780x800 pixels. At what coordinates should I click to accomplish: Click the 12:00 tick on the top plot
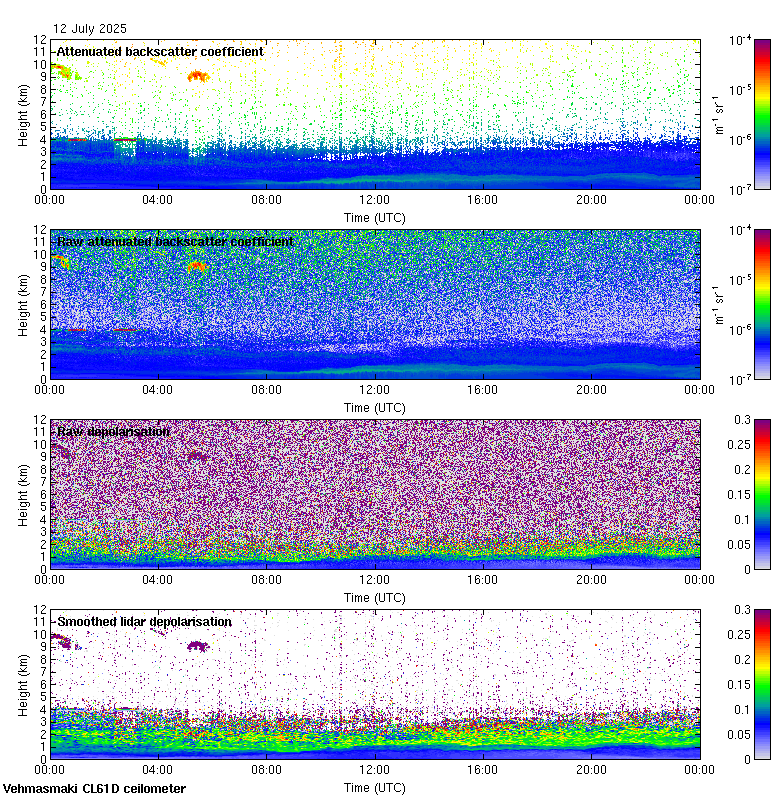tap(375, 200)
